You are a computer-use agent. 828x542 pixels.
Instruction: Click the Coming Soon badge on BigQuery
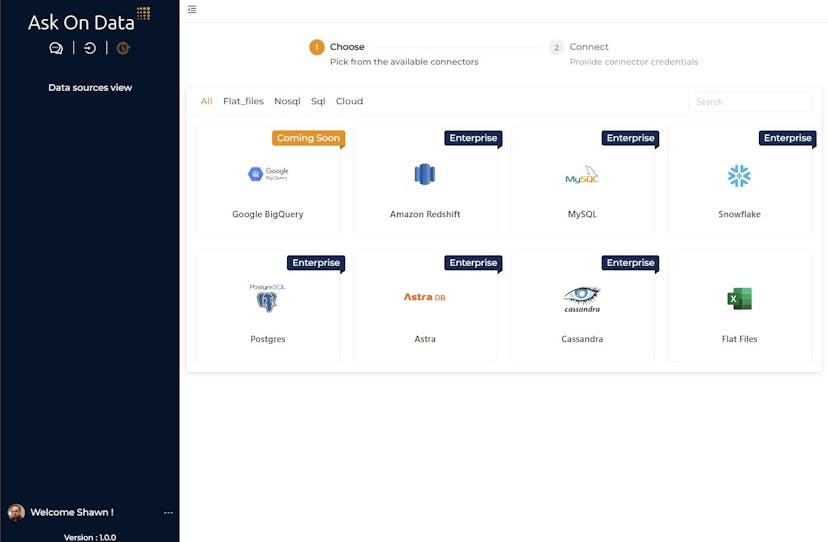(308, 138)
